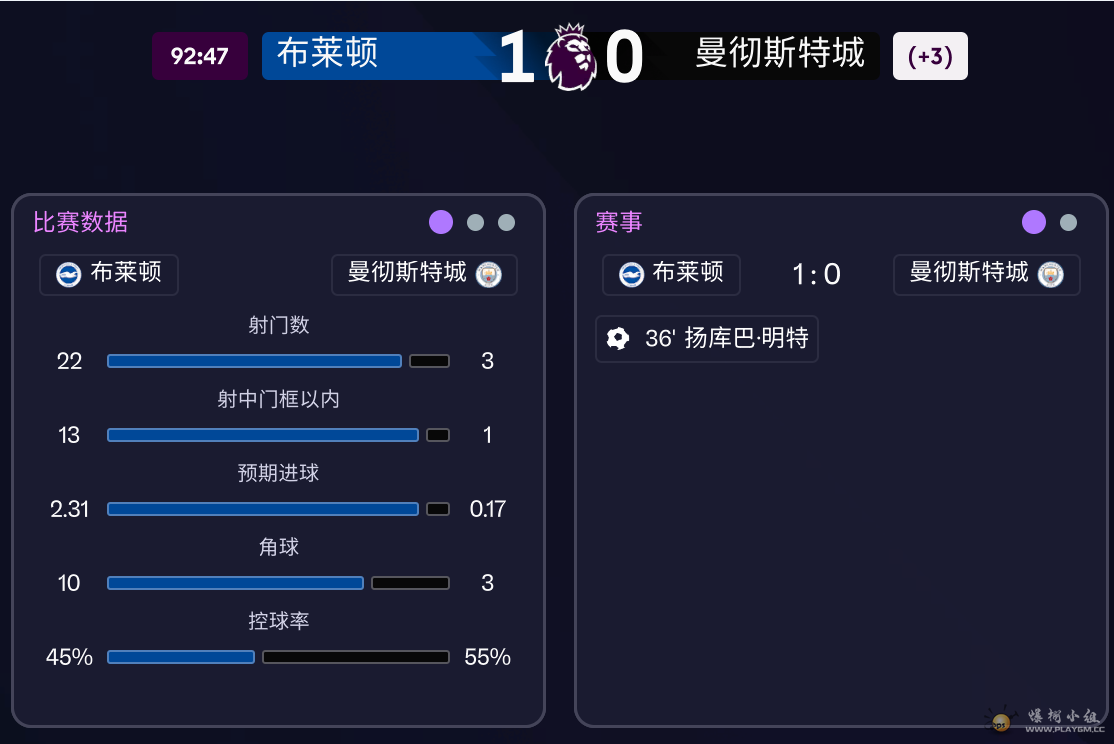Select the purple first page dot in 赛事

pyautogui.click(x=1034, y=222)
